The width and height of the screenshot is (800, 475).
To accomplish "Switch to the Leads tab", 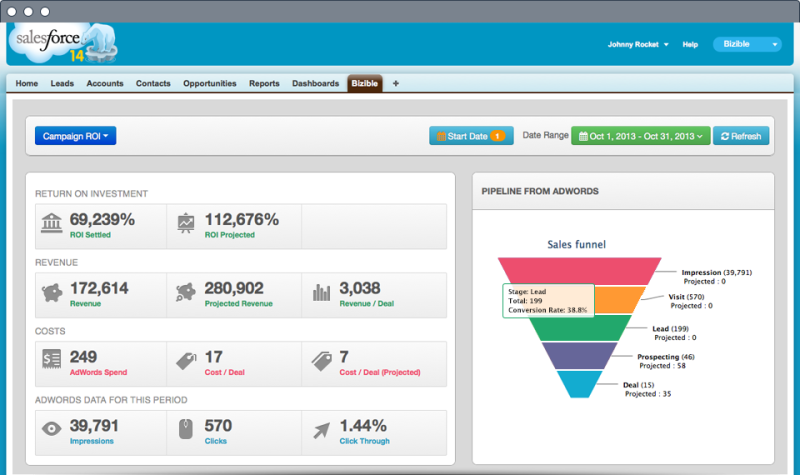I will (62, 83).
